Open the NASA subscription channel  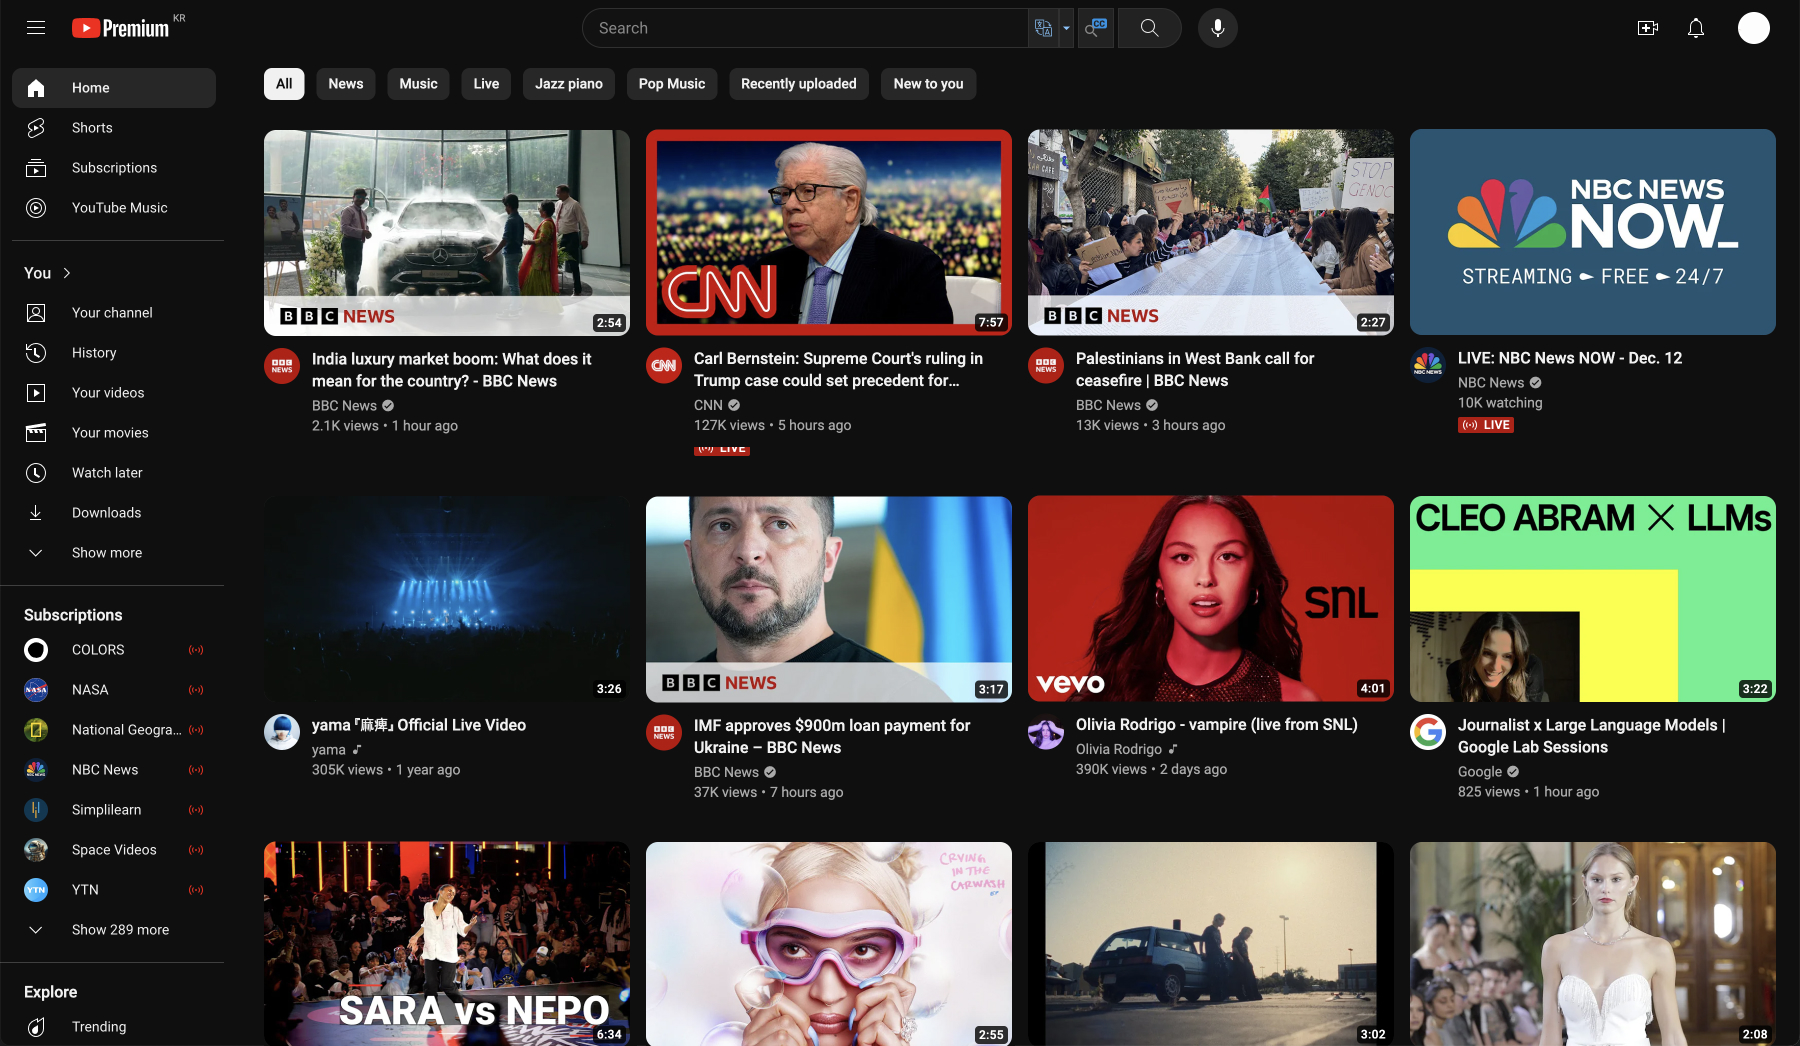click(x=90, y=690)
